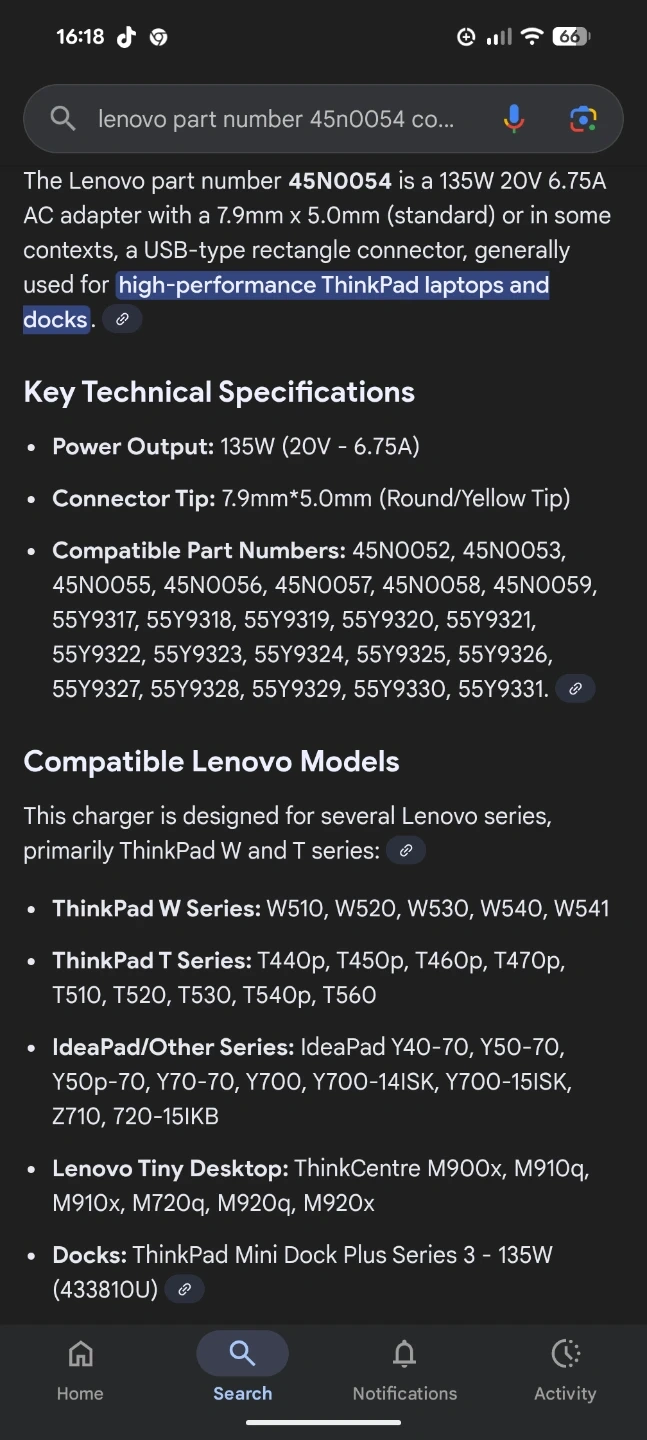This screenshot has width=647, height=1440.
Task: Tap the home indicator bar at bottom
Action: click(323, 1423)
